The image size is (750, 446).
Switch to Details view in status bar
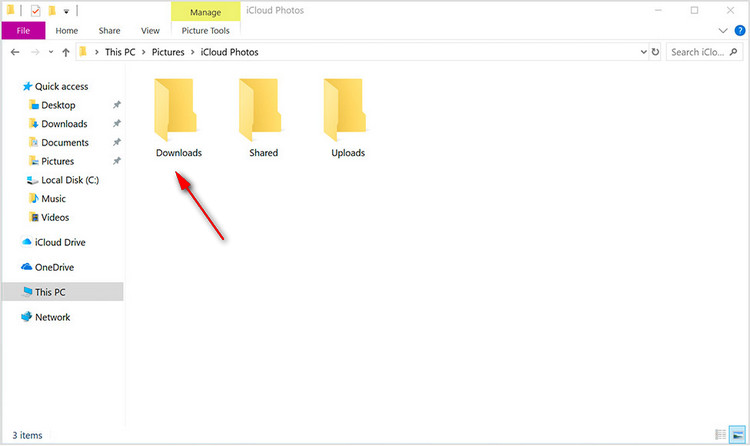[x=720, y=435]
